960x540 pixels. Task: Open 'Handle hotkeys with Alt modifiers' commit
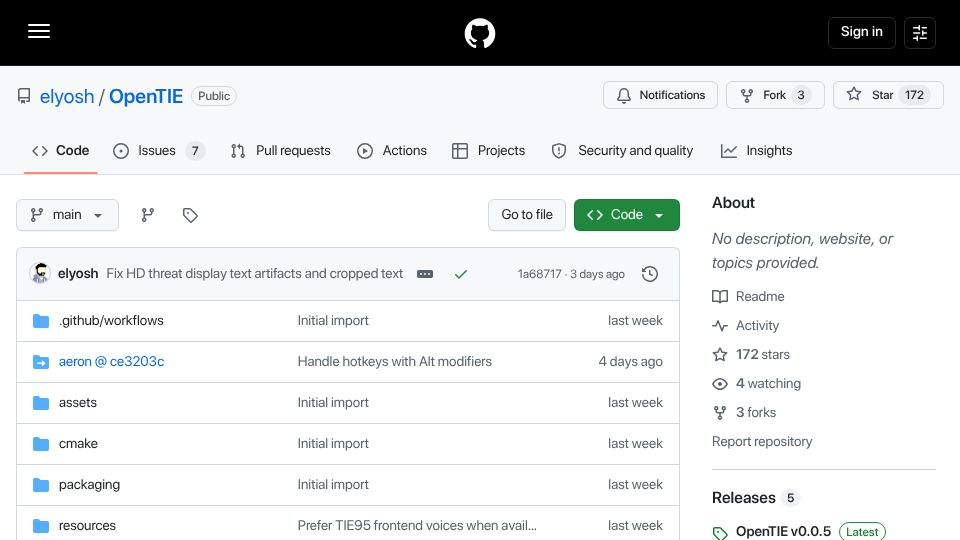tap(394, 361)
